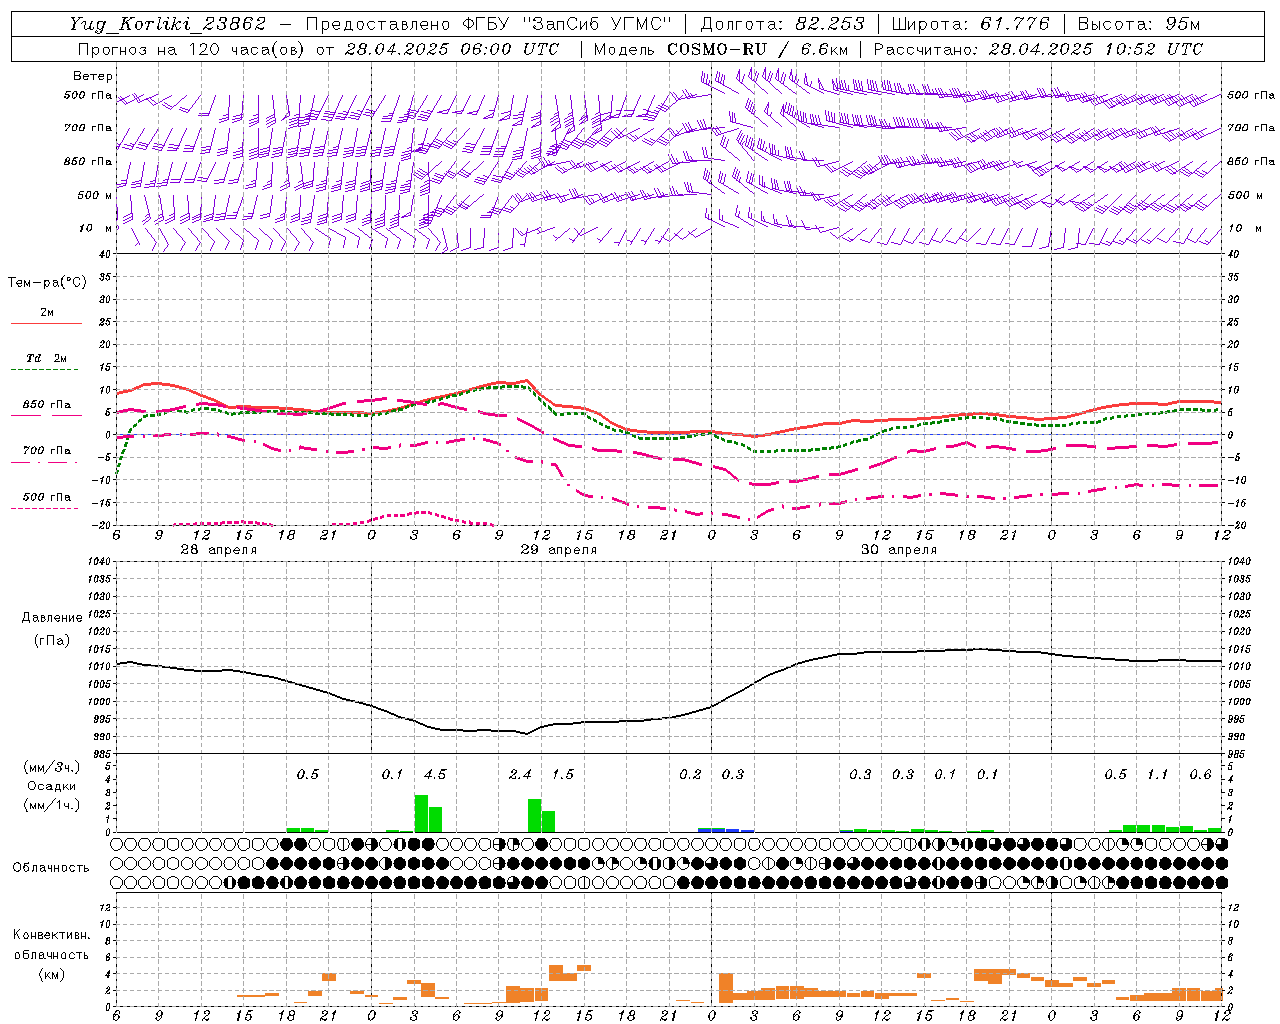Click the 1.1 precipitation total value

coord(1157,775)
